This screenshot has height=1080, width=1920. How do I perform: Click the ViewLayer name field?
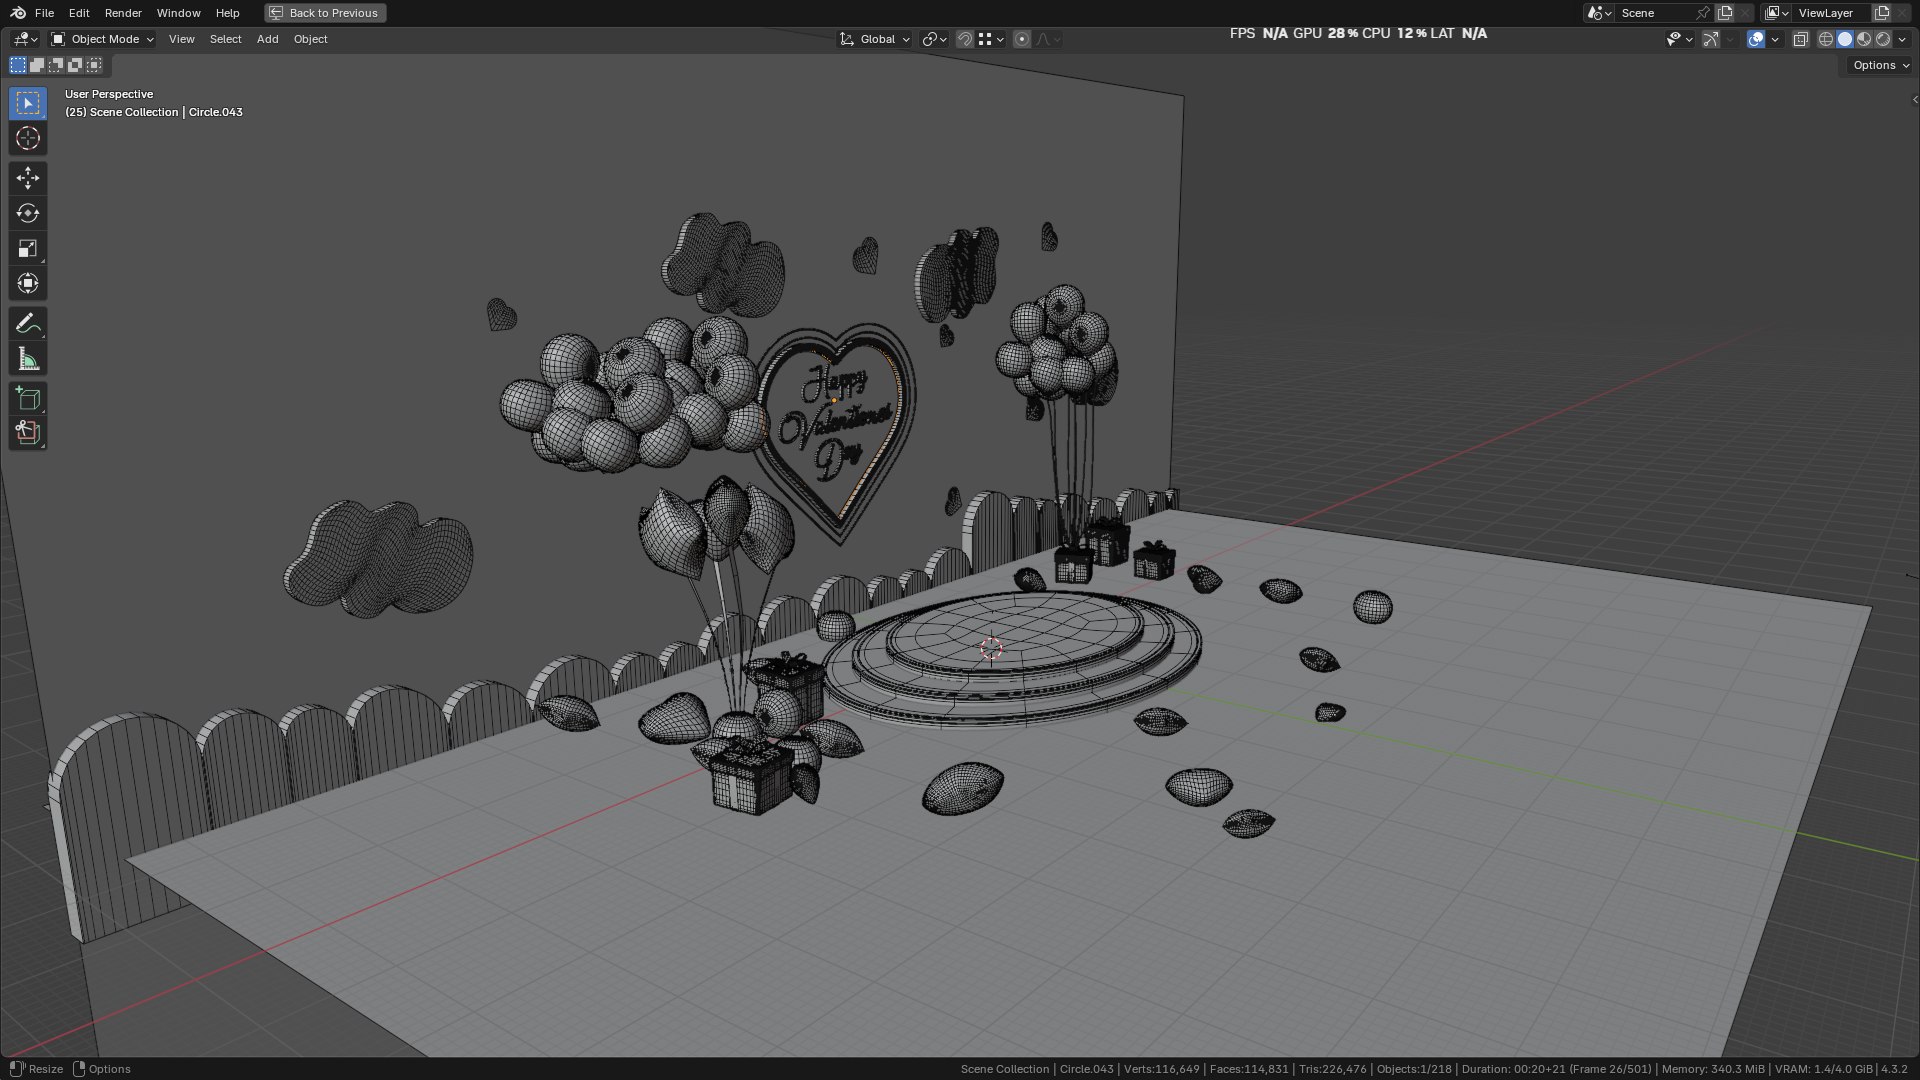pyautogui.click(x=1832, y=13)
